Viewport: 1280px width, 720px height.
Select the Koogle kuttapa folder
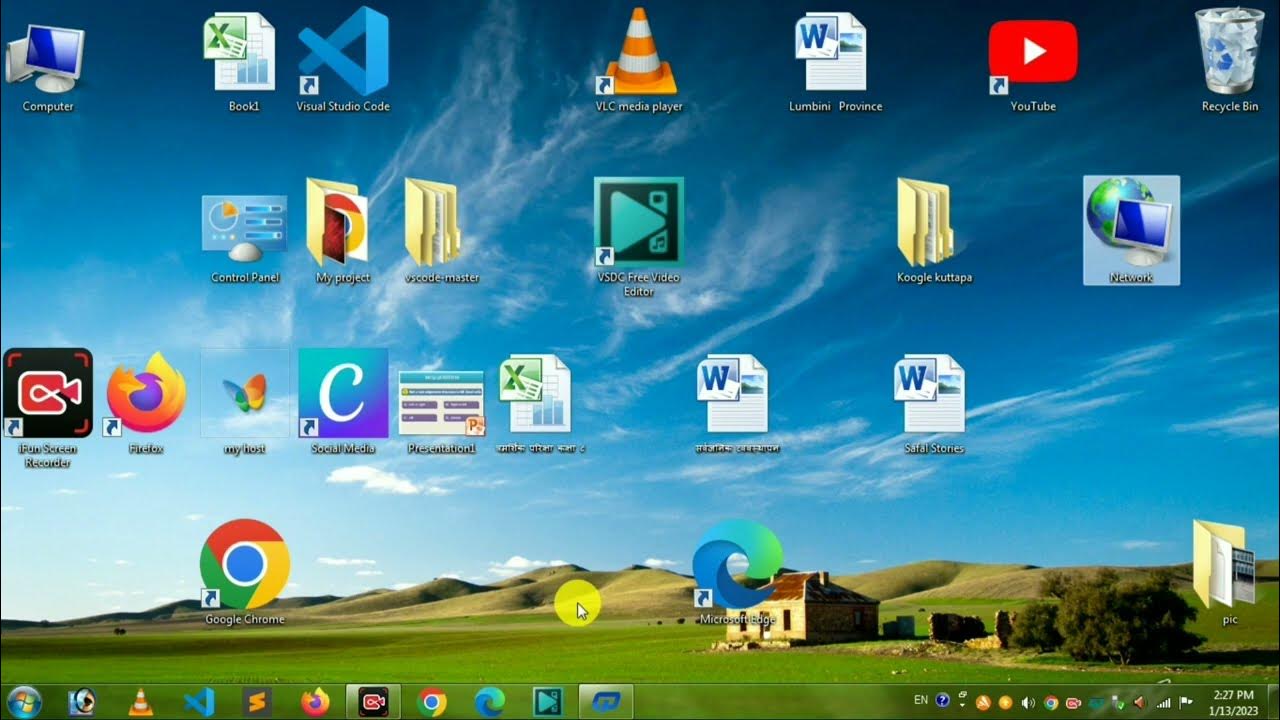[x=932, y=232]
